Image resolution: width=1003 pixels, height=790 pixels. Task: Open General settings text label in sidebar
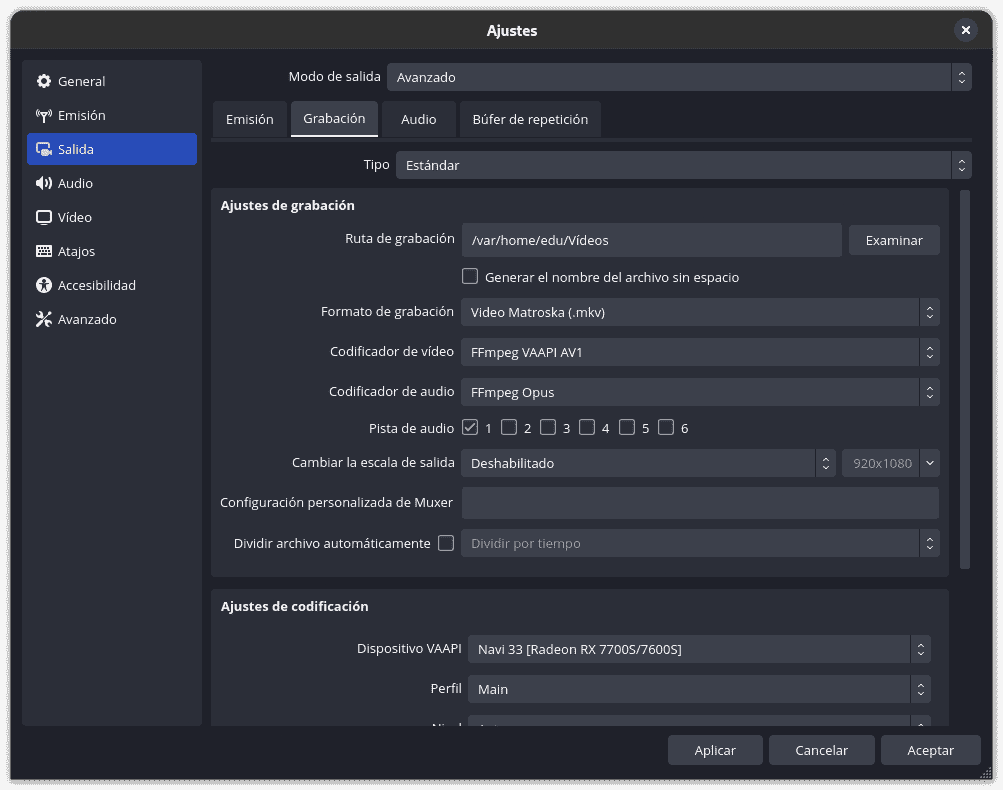81,81
